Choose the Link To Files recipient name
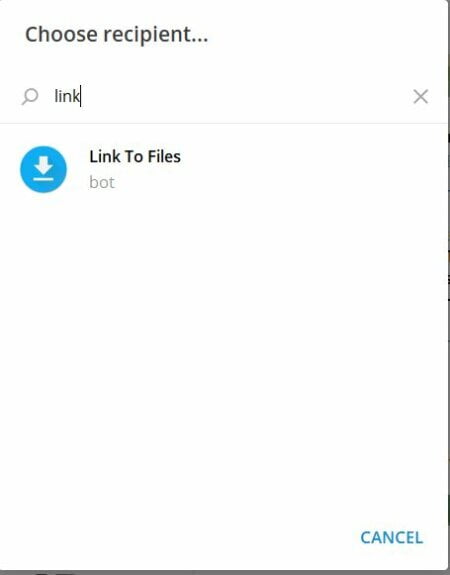This screenshot has height=575, width=450. (135, 157)
